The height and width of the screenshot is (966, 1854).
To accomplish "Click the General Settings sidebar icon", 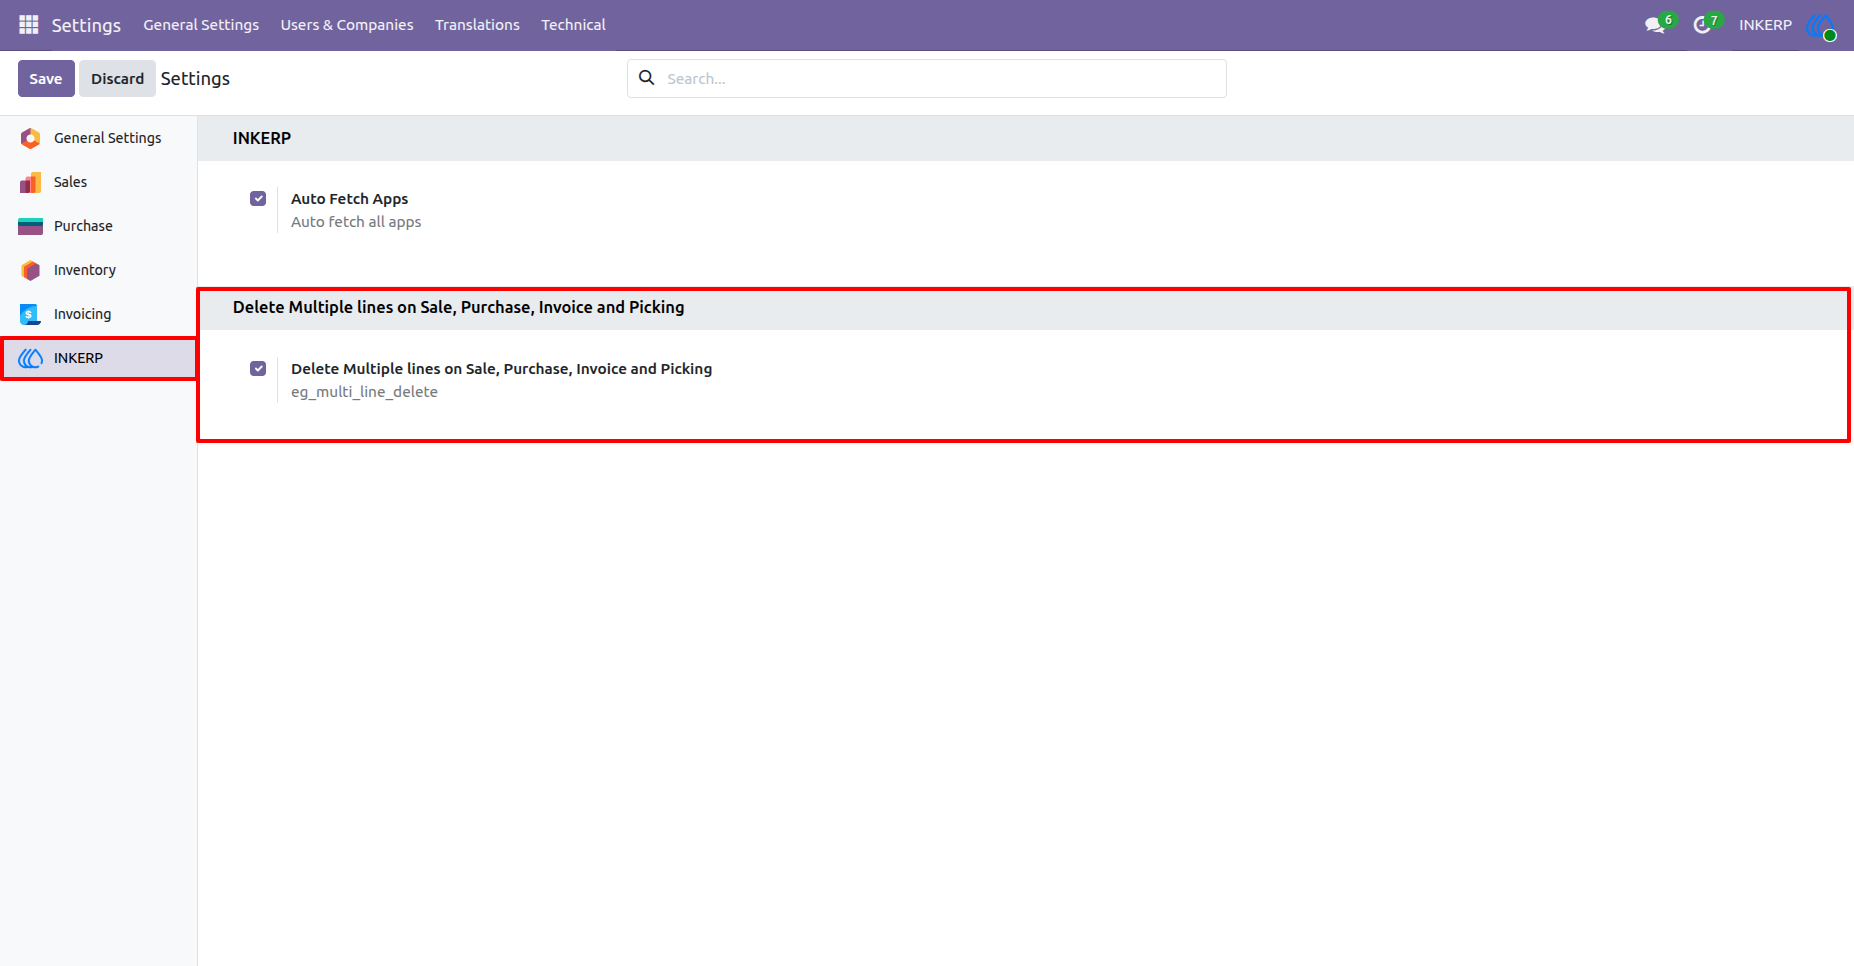I will (30, 138).
